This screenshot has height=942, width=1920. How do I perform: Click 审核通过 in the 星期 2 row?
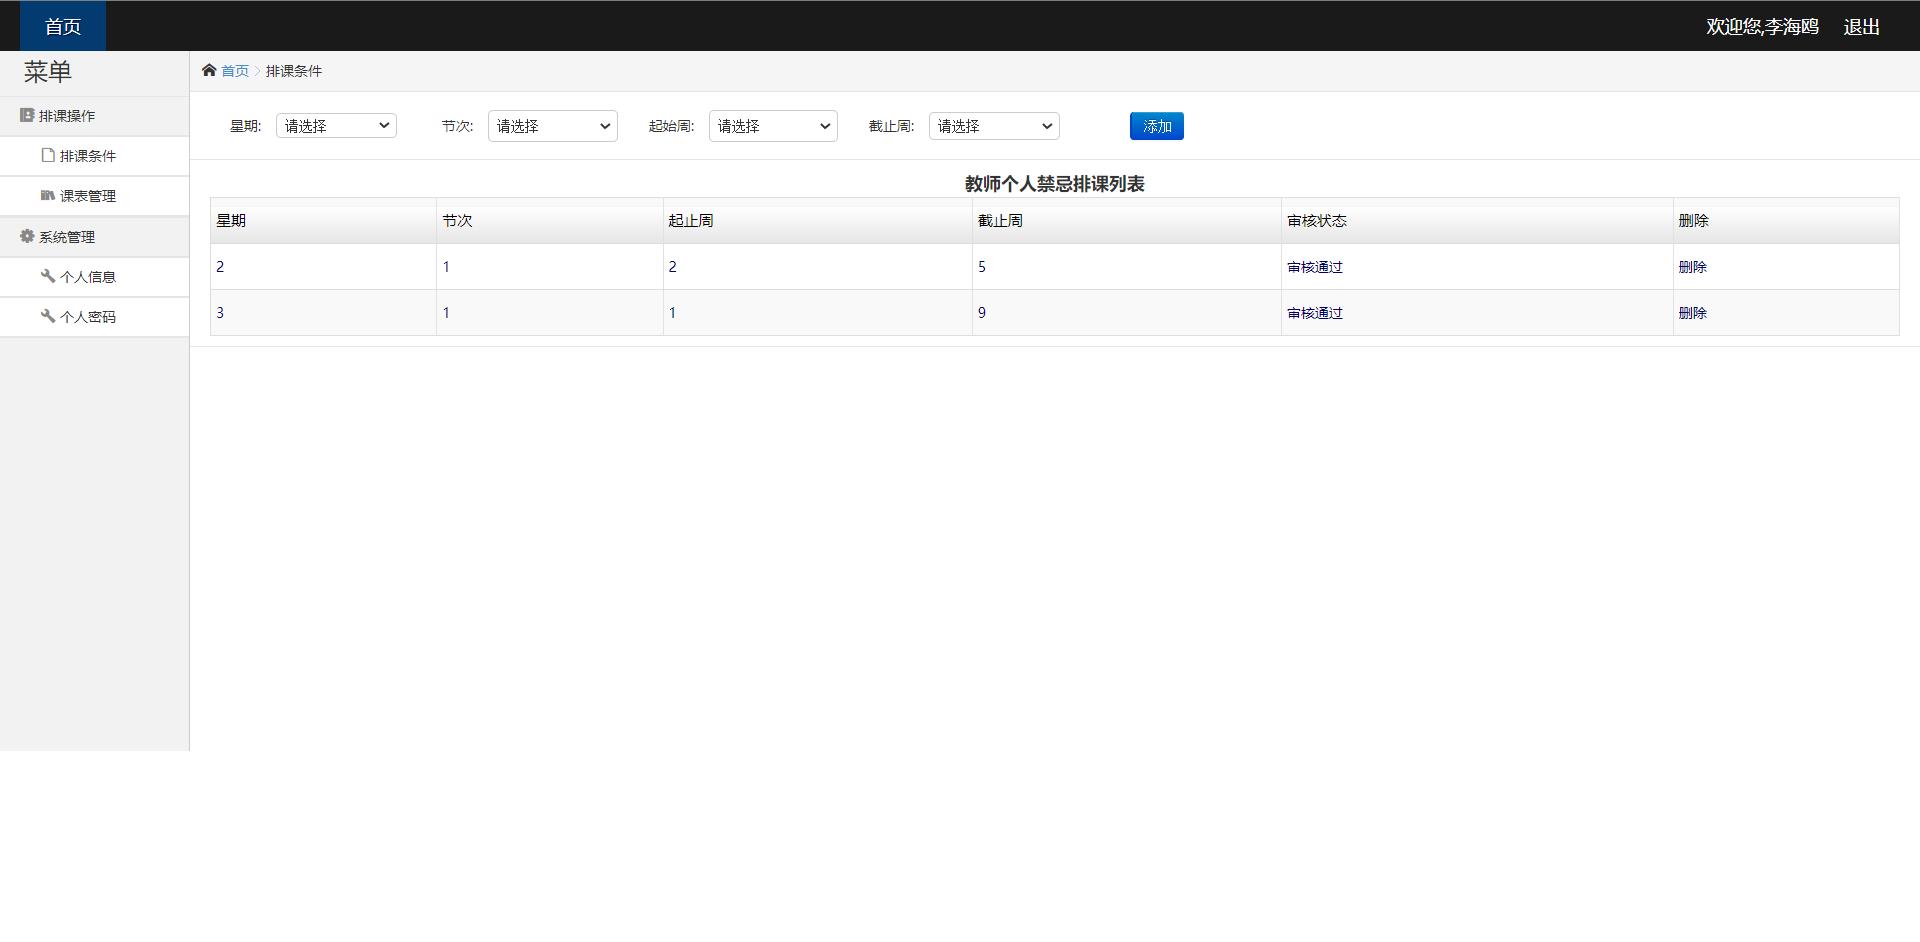1315,267
